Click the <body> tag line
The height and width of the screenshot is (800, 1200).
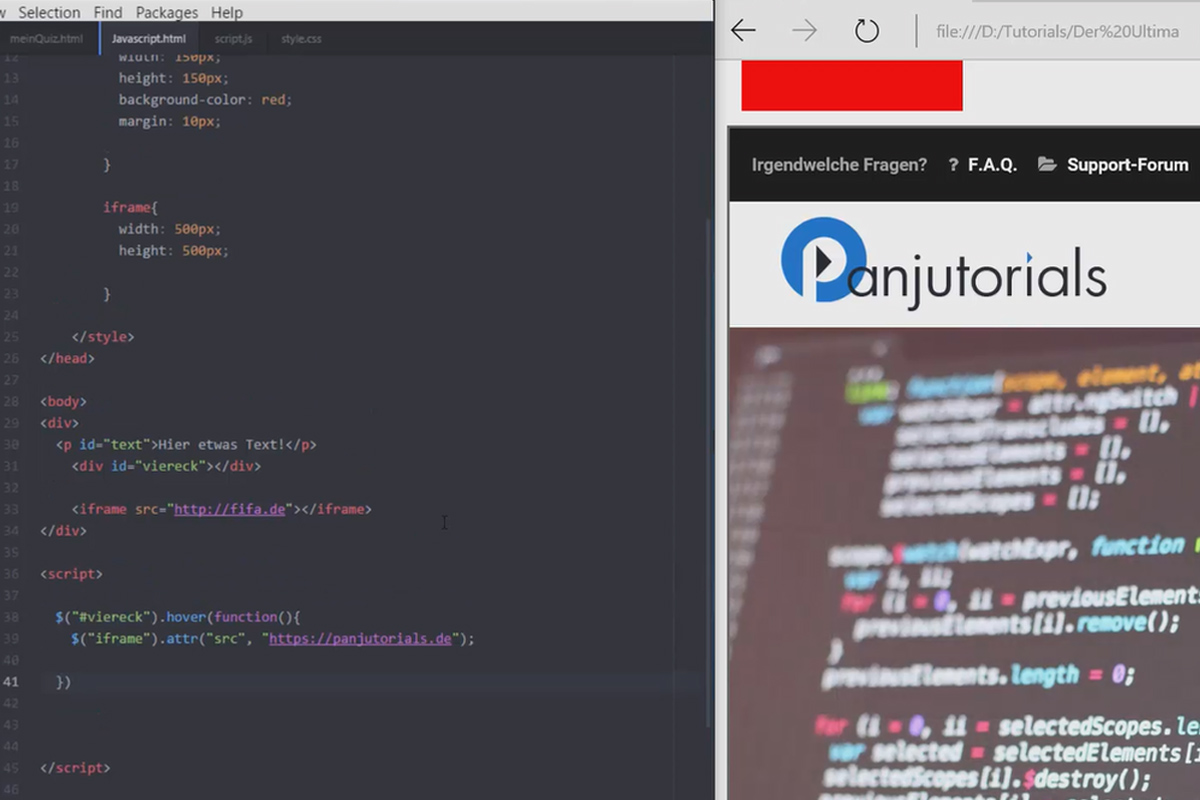pyautogui.click(x=63, y=401)
